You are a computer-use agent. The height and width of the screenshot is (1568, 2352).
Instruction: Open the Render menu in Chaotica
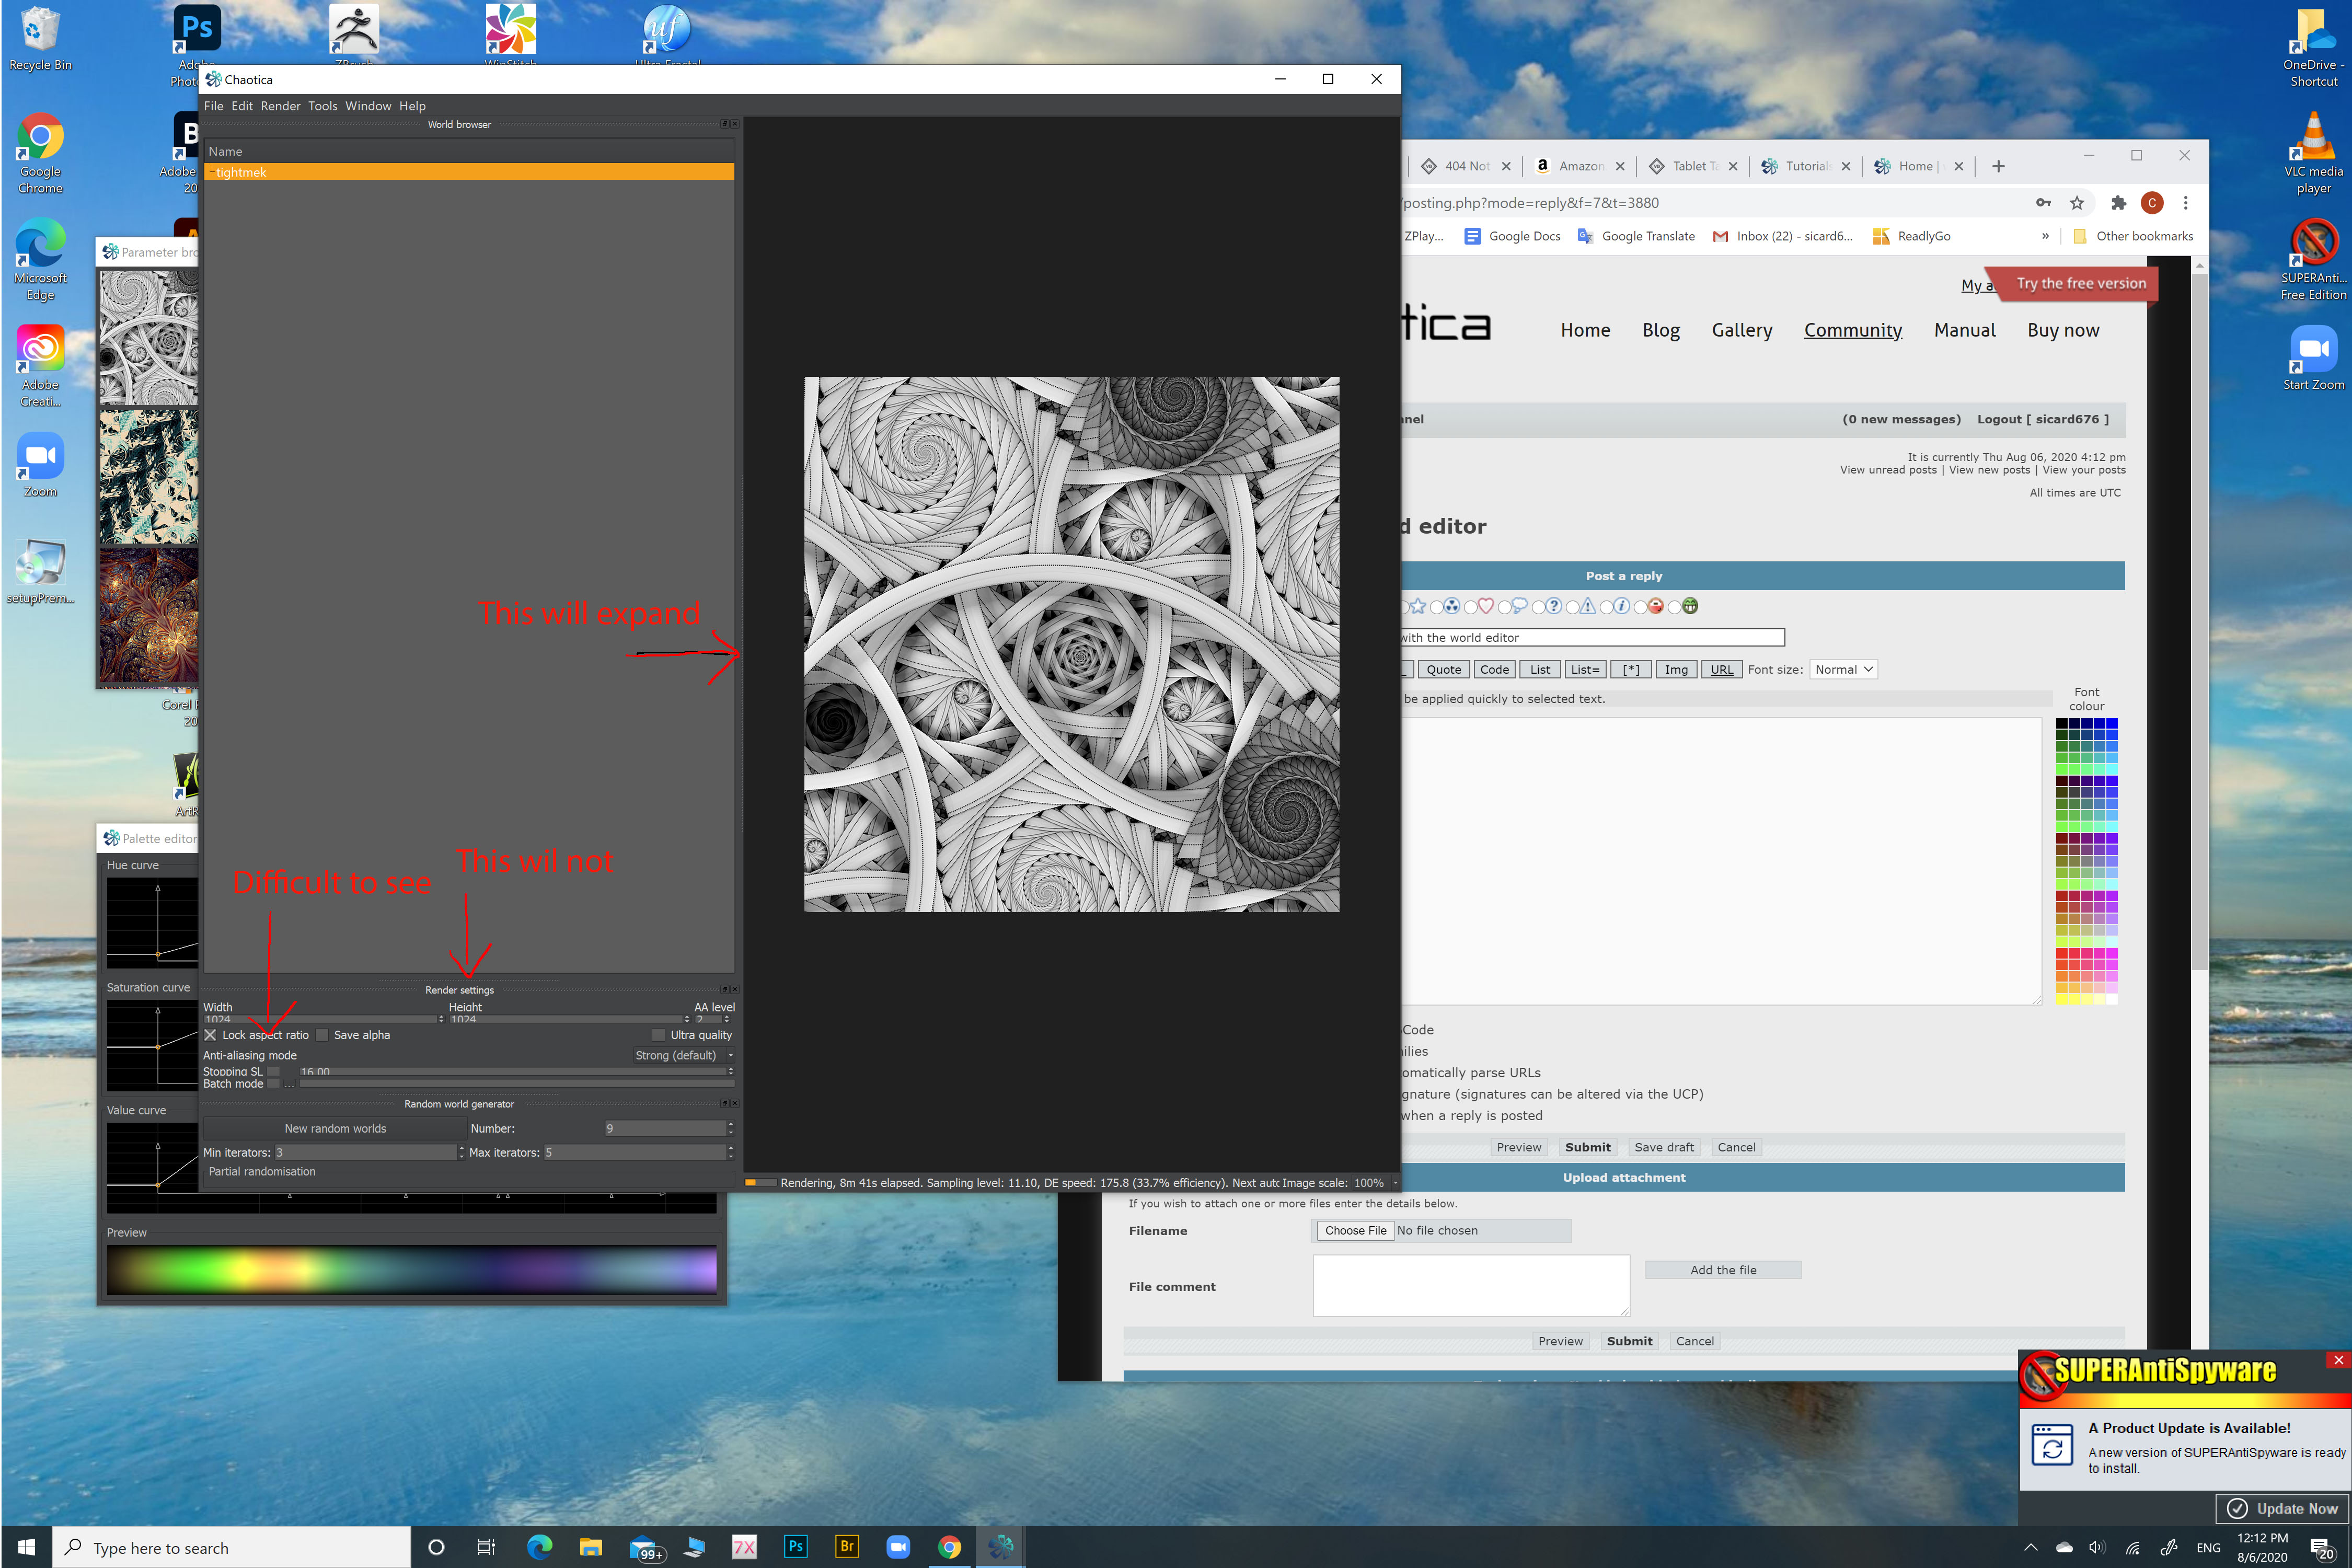coord(280,106)
